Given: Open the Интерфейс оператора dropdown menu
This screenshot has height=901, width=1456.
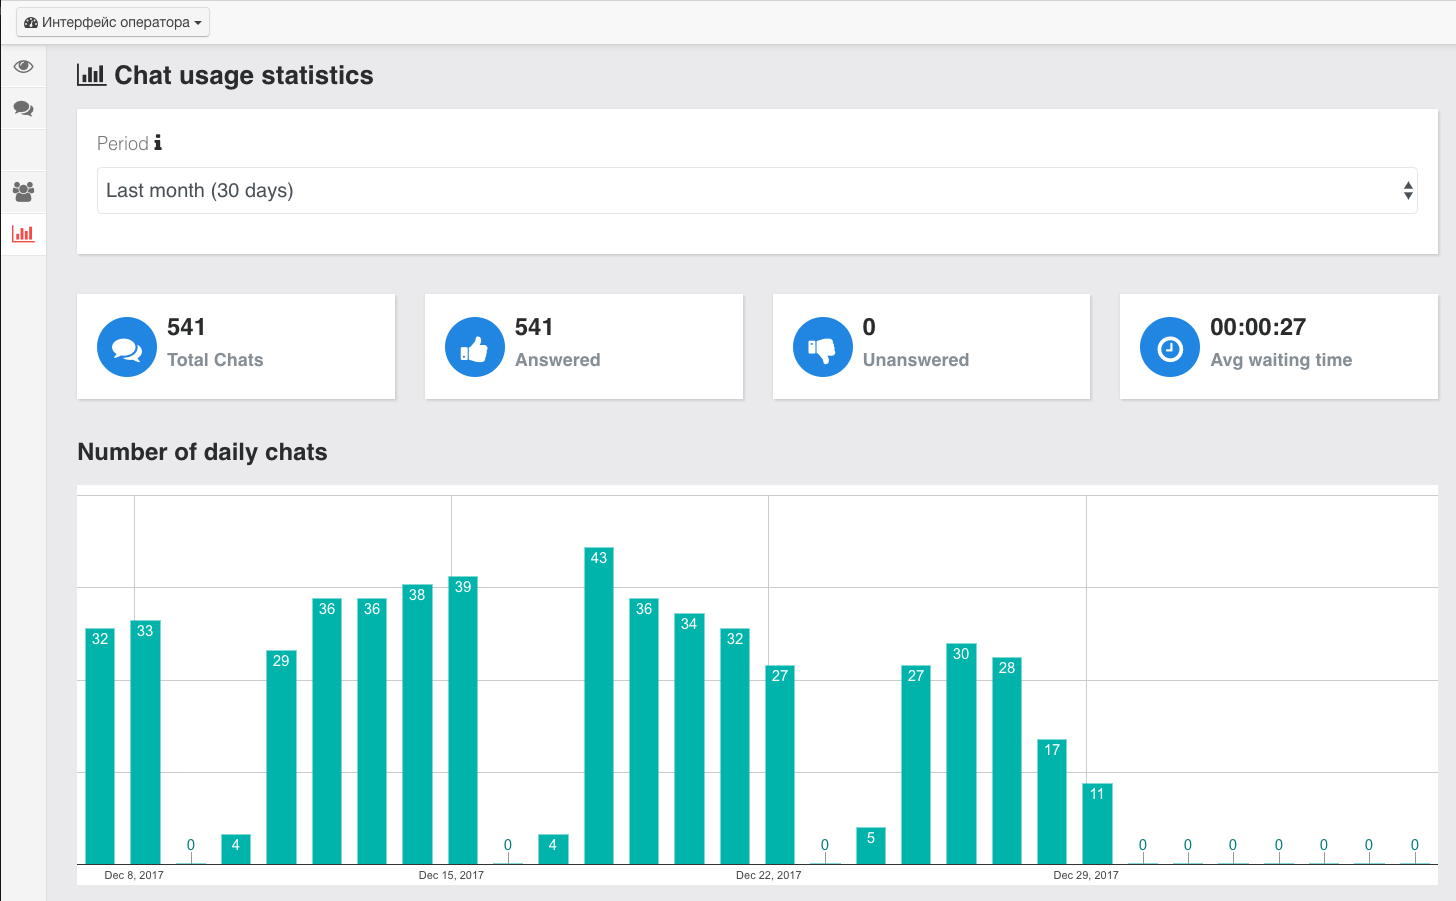Looking at the screenshot, I should [113, 22].
